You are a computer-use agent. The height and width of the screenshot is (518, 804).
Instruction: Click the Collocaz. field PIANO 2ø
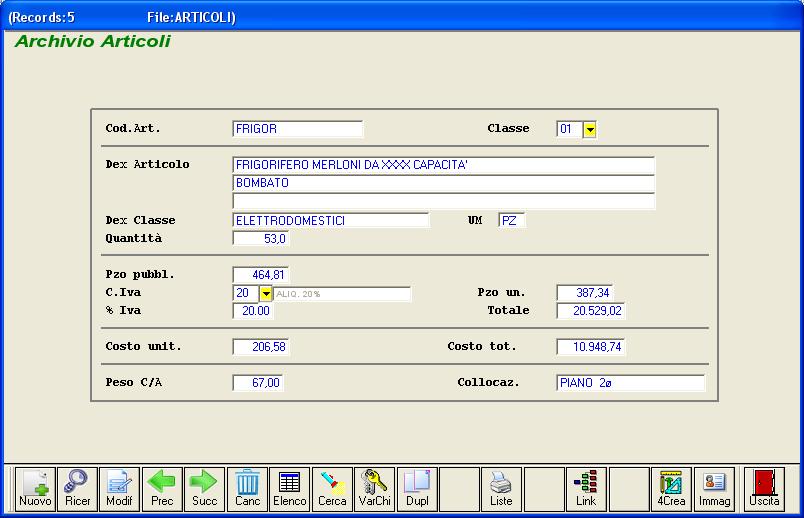(x=631, y=383)
